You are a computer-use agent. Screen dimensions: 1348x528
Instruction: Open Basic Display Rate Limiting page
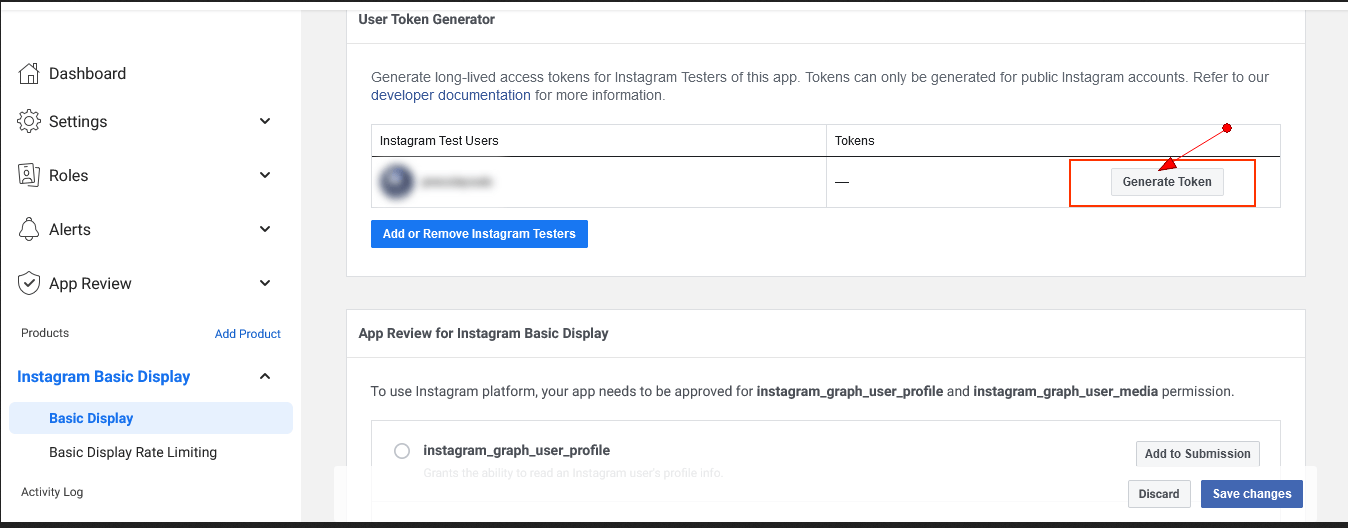pos(133,452)
